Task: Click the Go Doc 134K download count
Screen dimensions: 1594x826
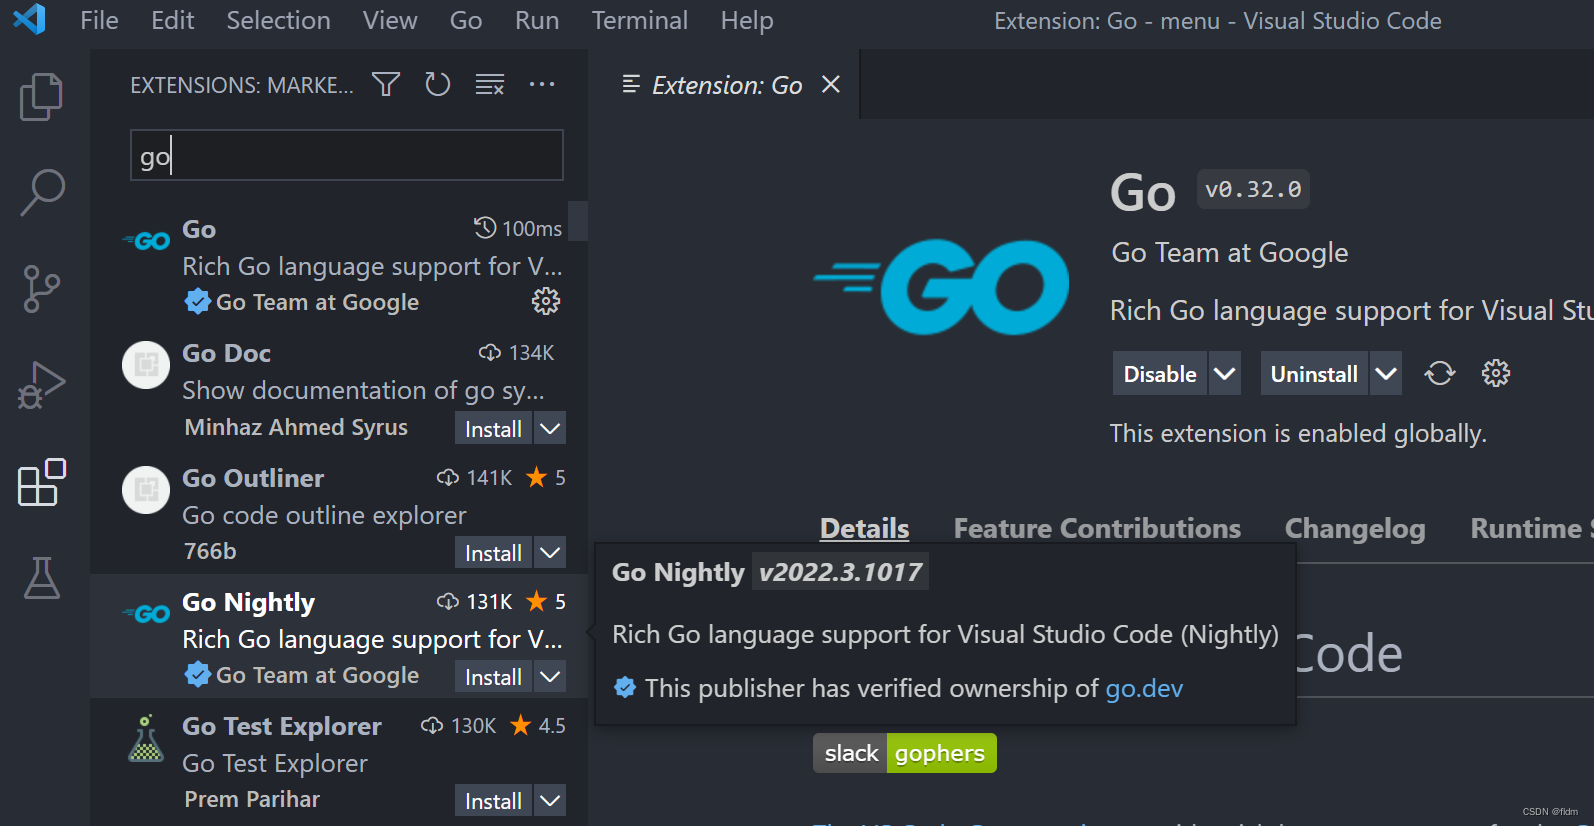Action: click(517, 353)
